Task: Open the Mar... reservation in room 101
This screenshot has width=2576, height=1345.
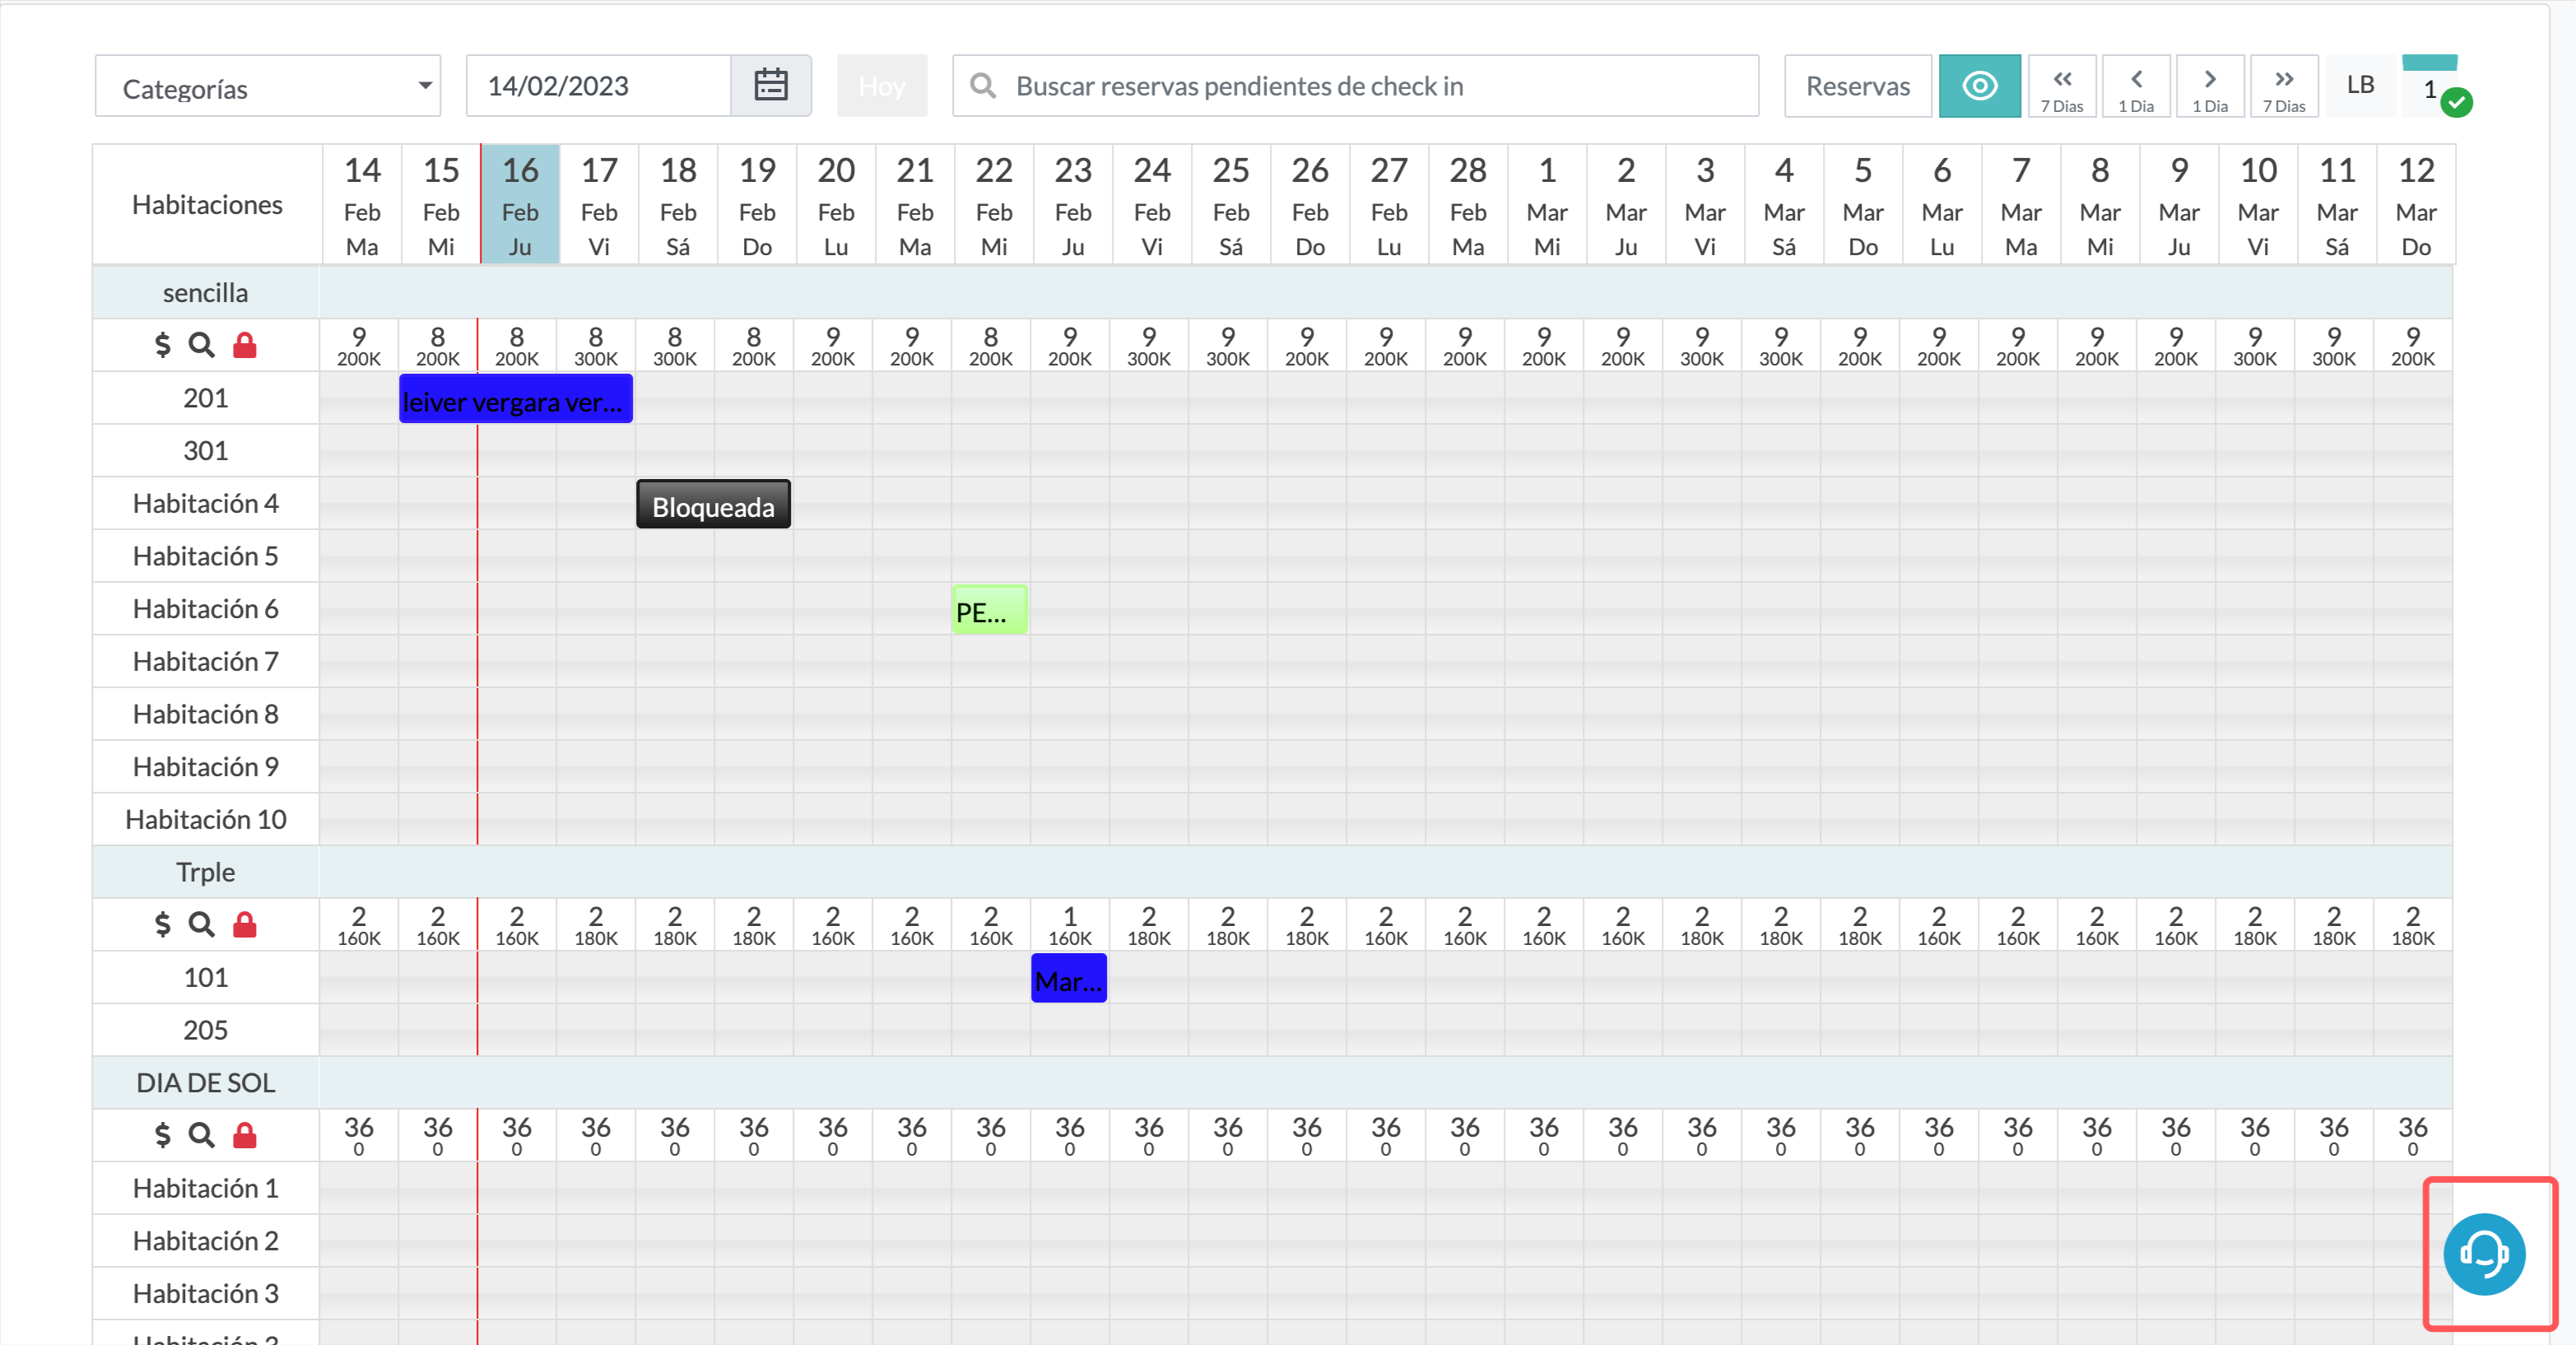Action: [1069, 978]
